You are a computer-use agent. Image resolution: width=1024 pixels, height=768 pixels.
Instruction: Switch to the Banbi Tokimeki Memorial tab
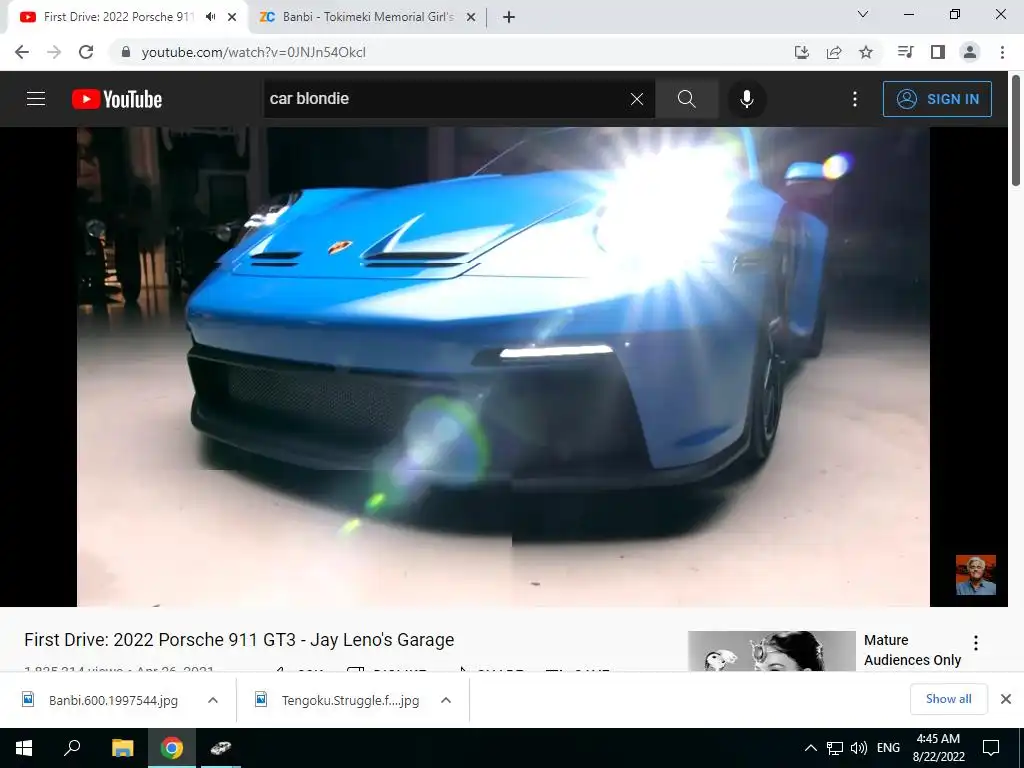368,17
